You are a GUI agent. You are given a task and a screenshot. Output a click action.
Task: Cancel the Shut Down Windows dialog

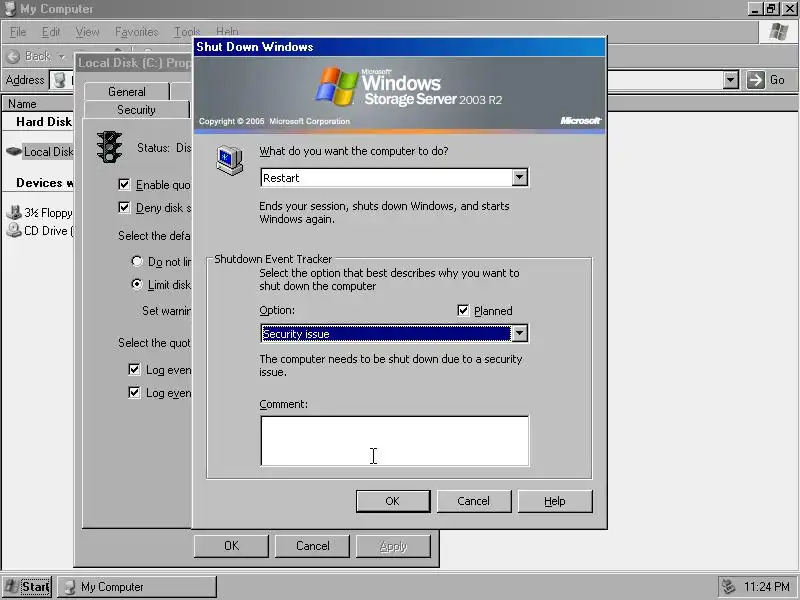(473, 501)
